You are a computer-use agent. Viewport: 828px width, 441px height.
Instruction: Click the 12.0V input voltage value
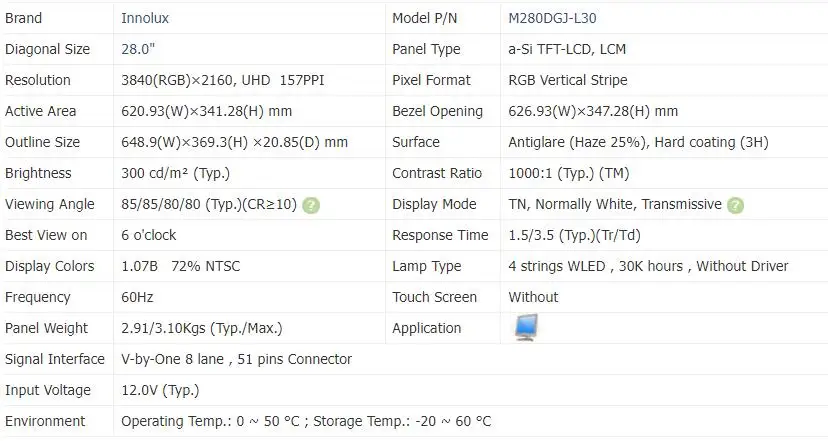click(160, 390)
